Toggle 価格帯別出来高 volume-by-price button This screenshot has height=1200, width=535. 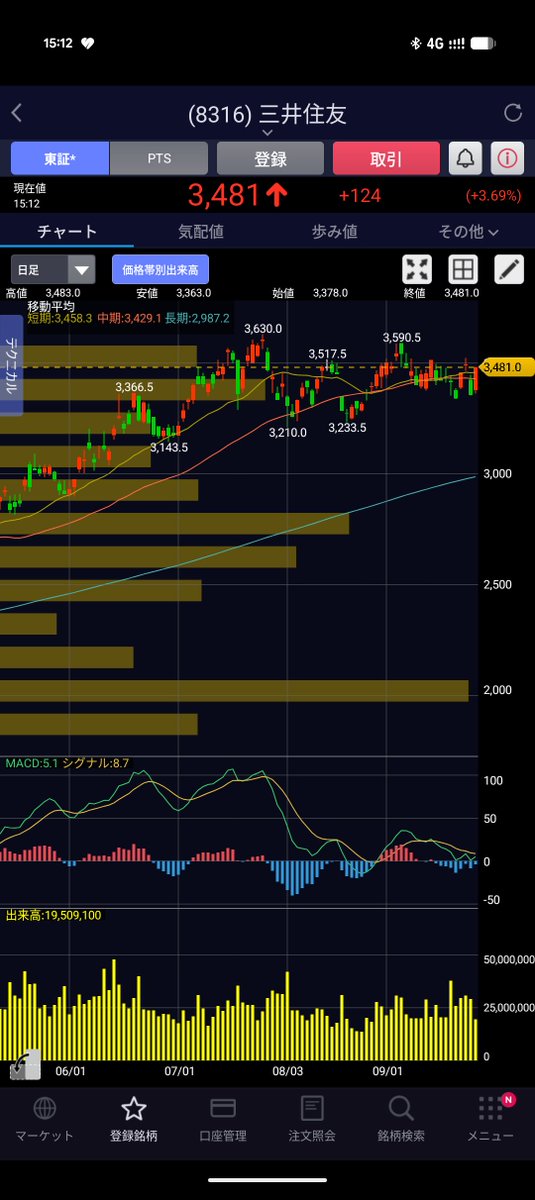pyautogui.click(x=160, y=268)
